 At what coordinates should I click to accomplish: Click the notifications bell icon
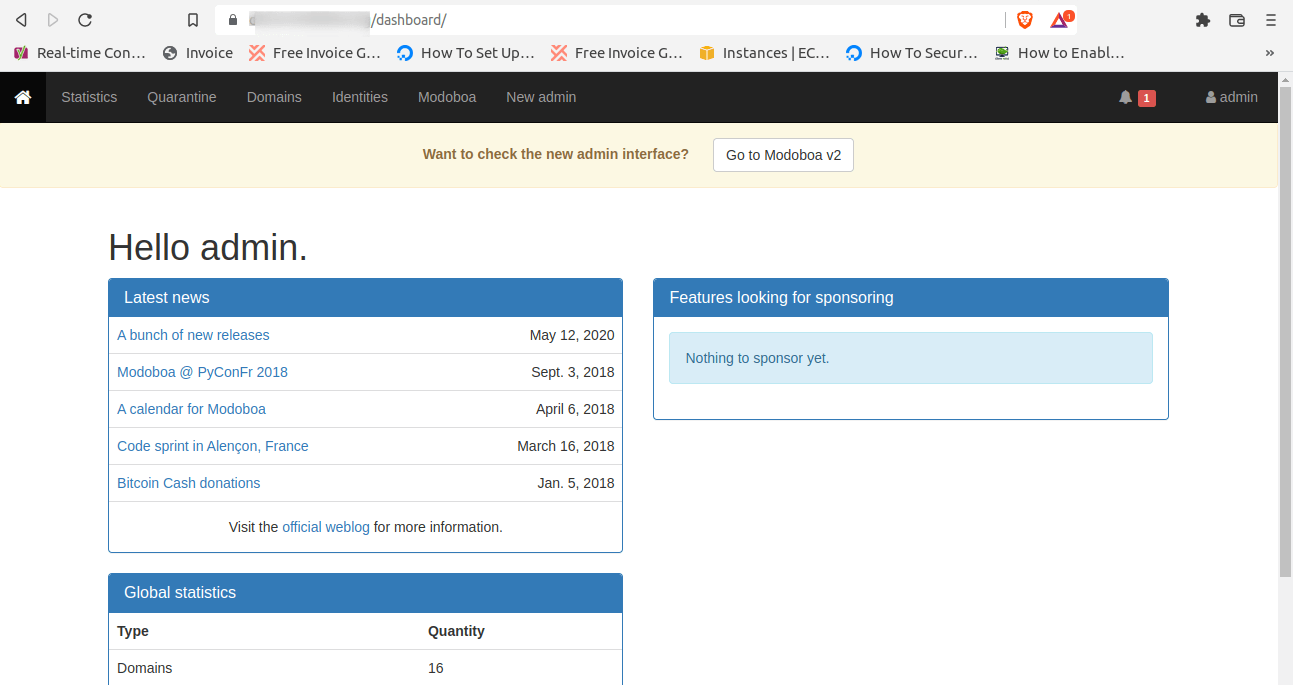[x=1125, y=97]
